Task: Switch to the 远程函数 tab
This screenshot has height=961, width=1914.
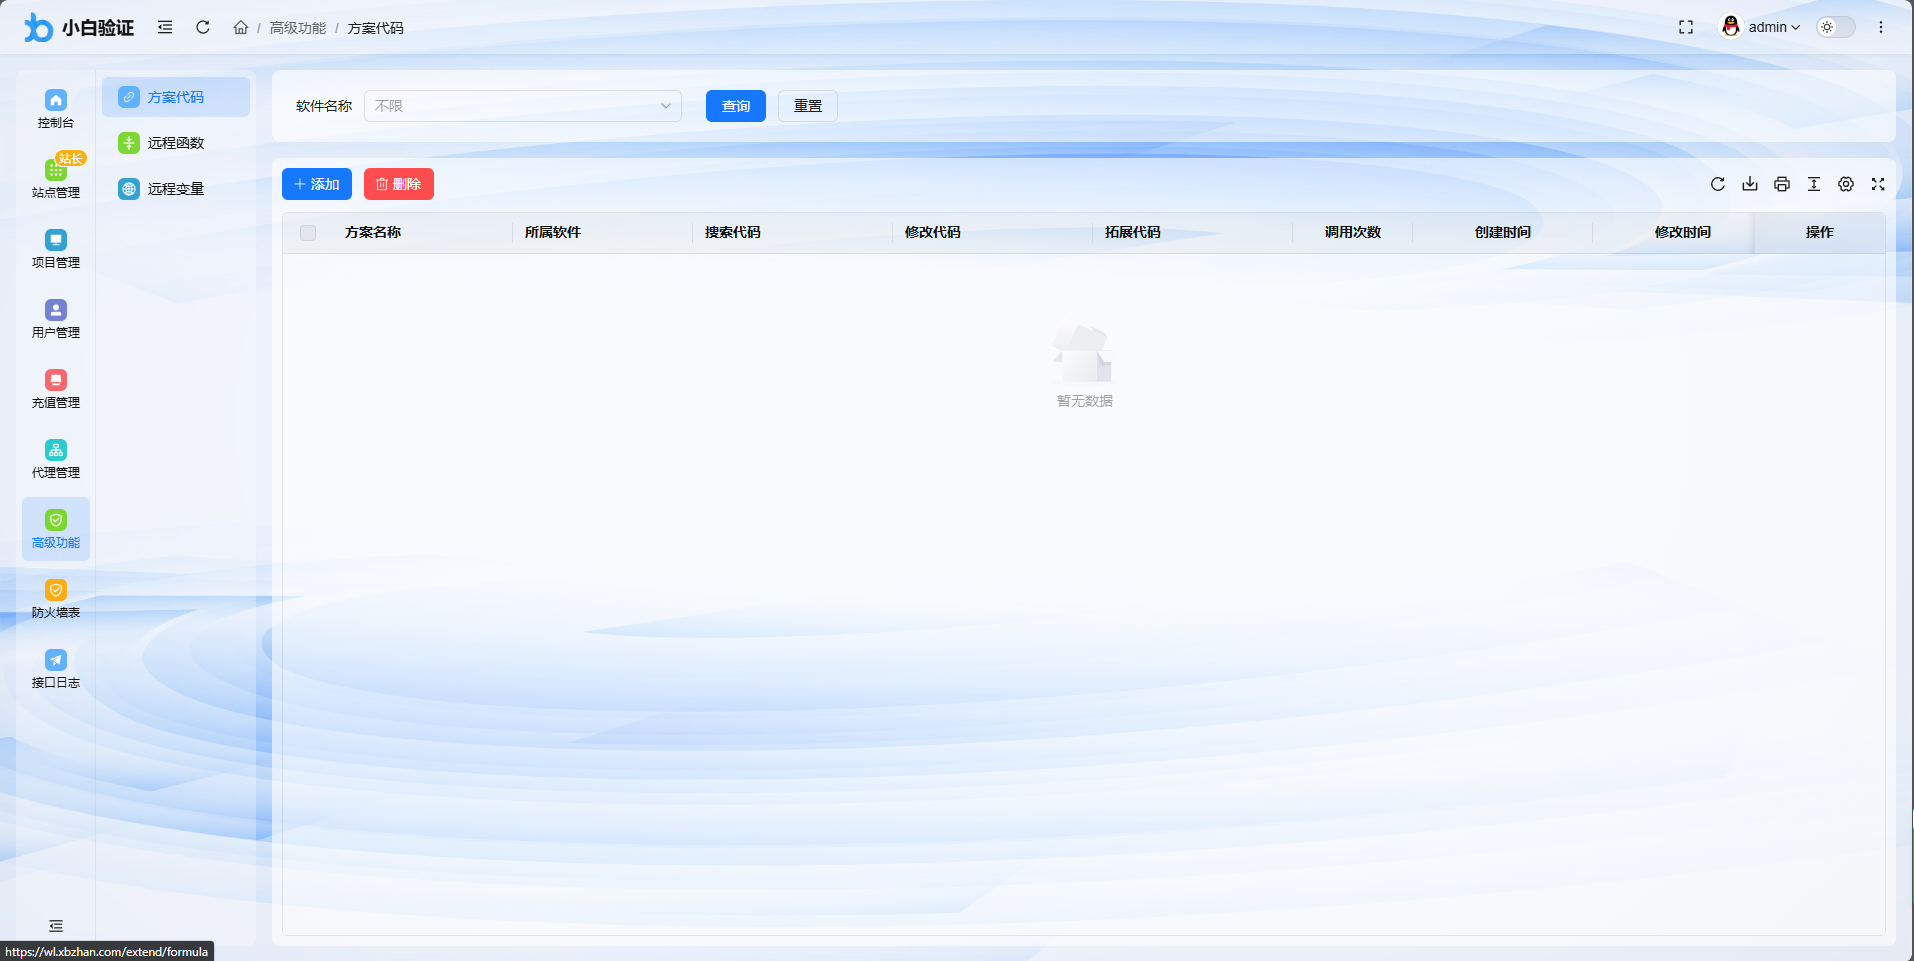Action: (175, 142)
